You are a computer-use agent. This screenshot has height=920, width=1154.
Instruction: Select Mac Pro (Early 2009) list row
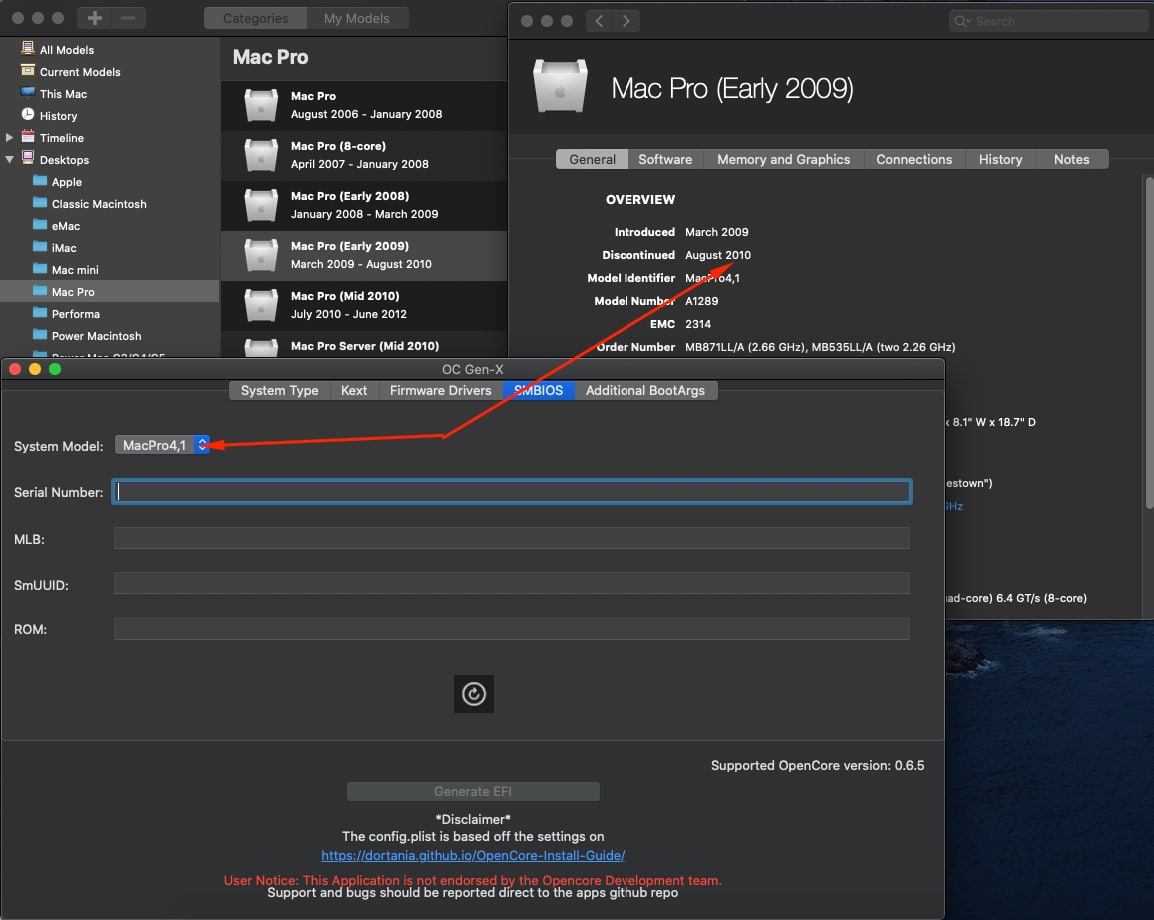coord(364,255)
